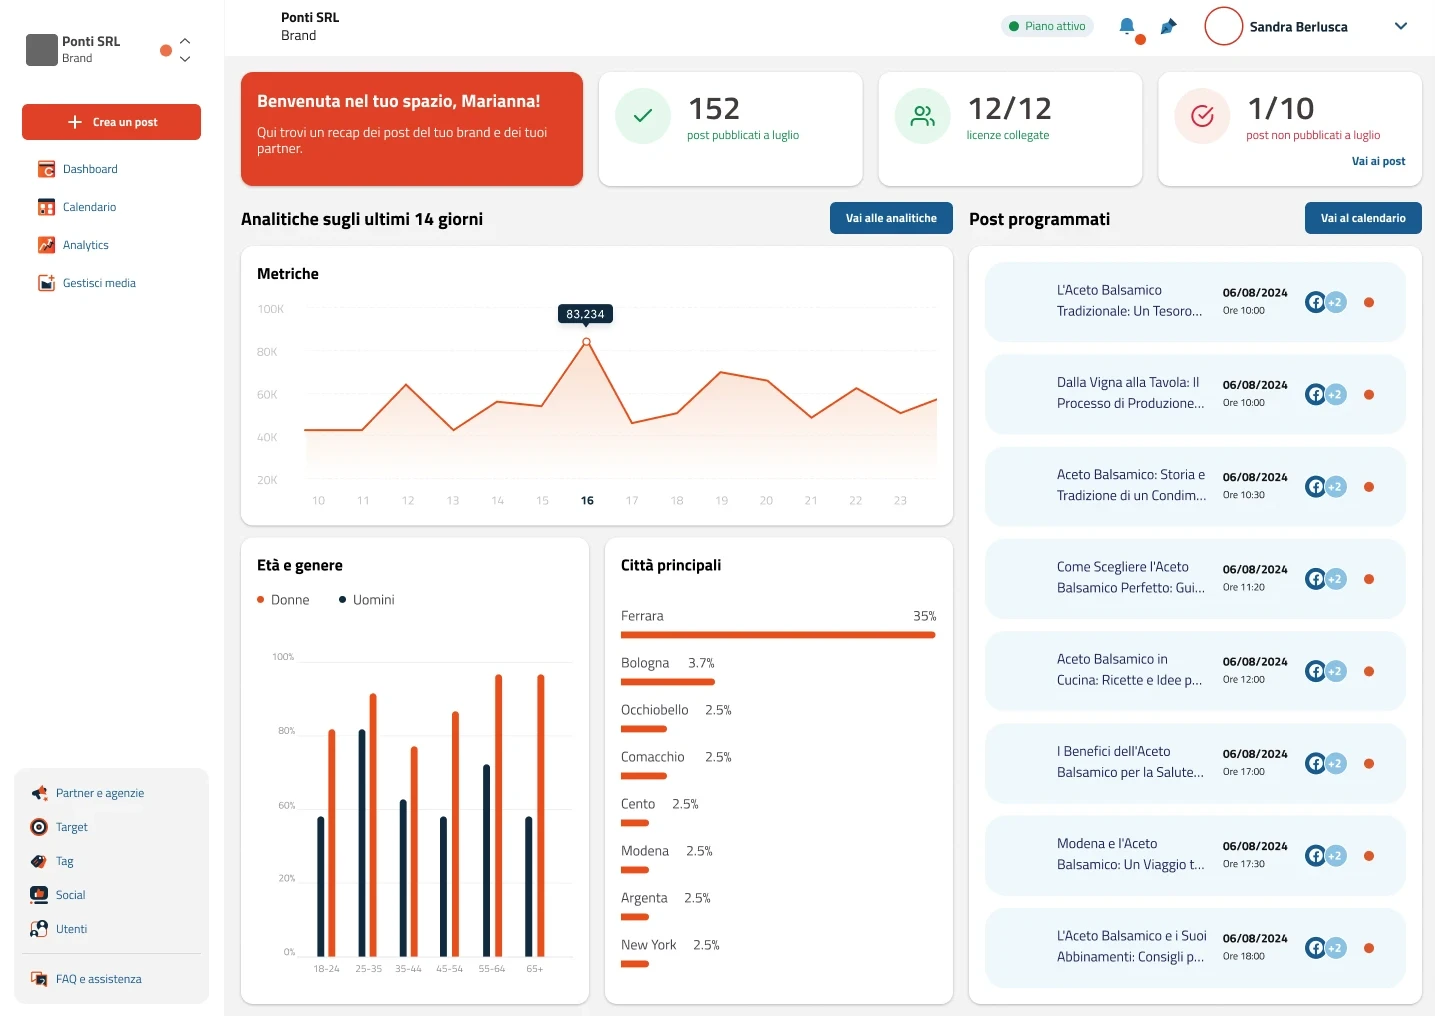Click the 83,234 peak data point

[x=586, y=342]
